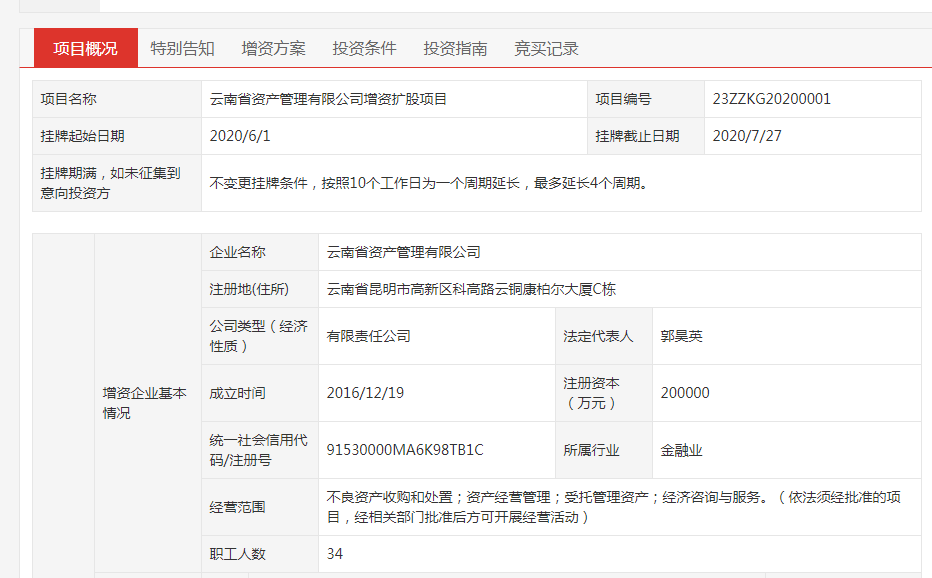Click founding date 2016/12/19
932x578 pixels.
point(366,393)
